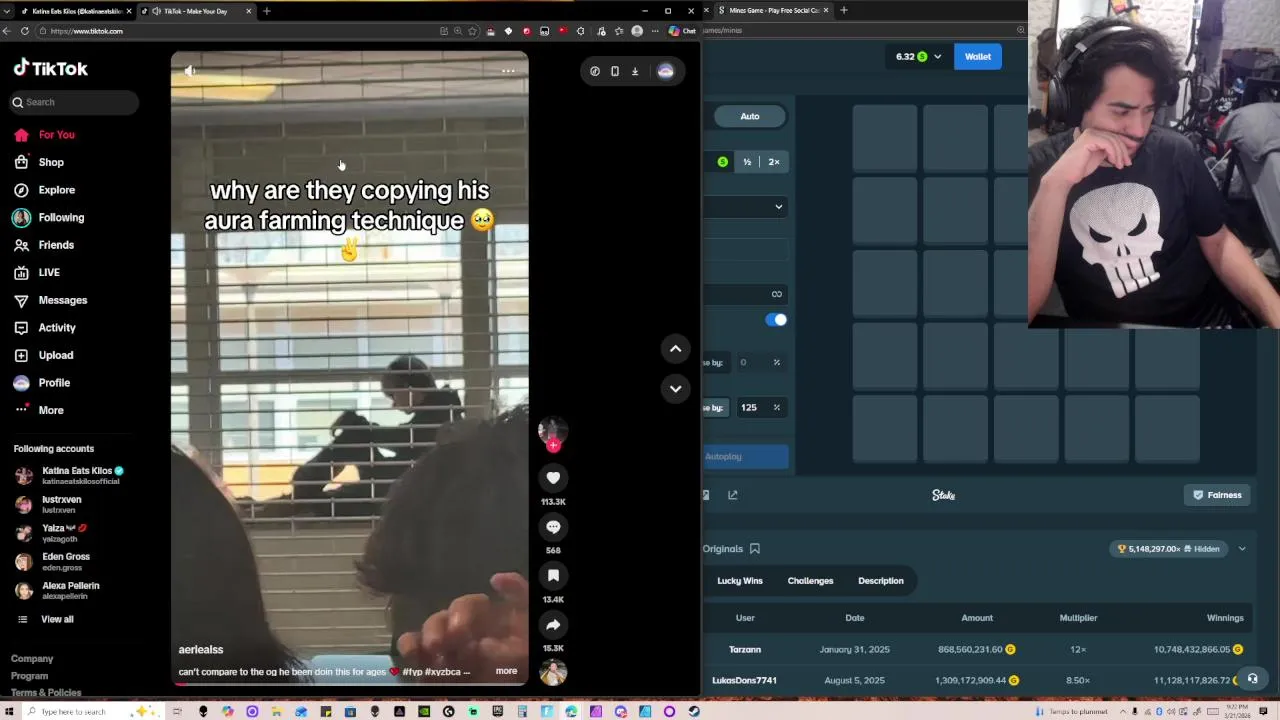The height and width of the screenshot is (720, 1280).
Task: Open Copilot Chat in browser toolbar
Action: 682,31
